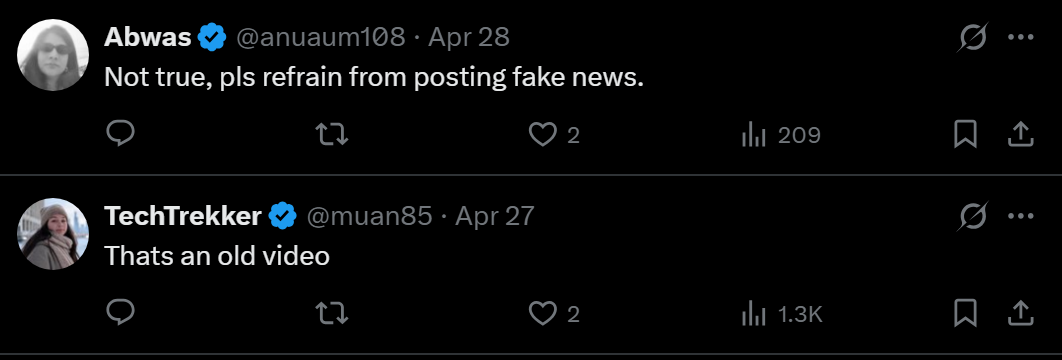Image resolution: width=1062 pixels, height=360 pixels.
Task: Bookmark Abwas's tweet
Action: [965, 134]
